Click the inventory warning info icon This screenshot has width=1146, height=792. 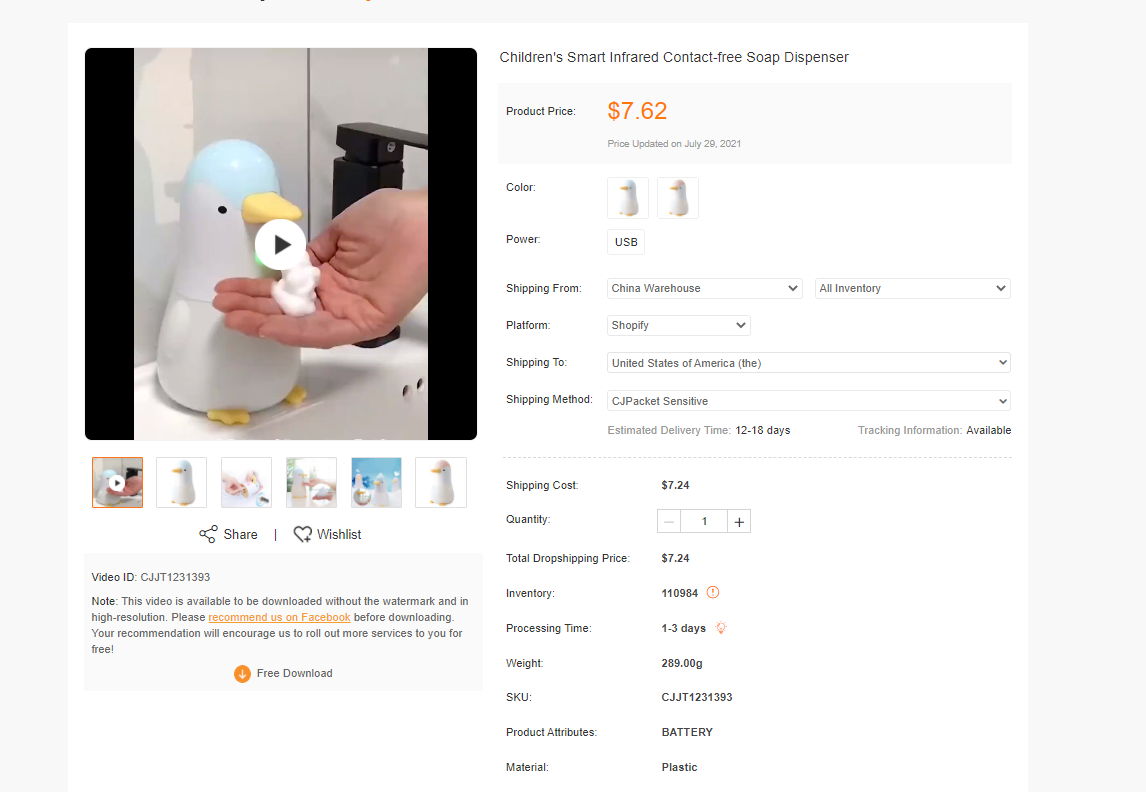tap(713, 593)
